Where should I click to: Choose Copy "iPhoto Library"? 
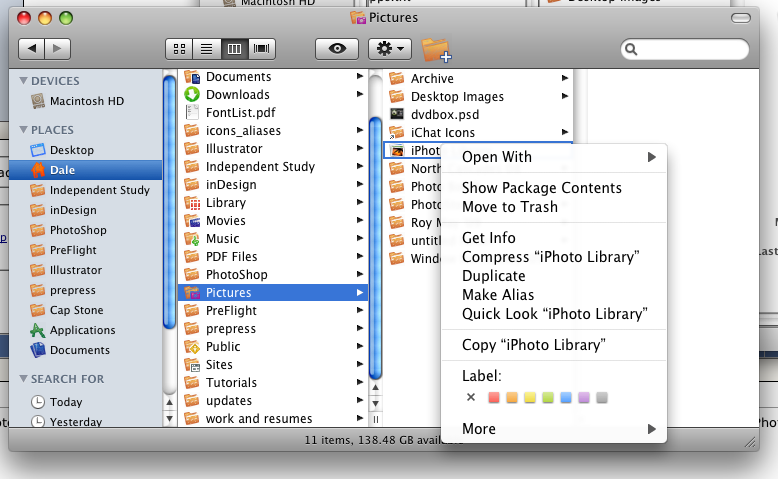pos(554,345)
